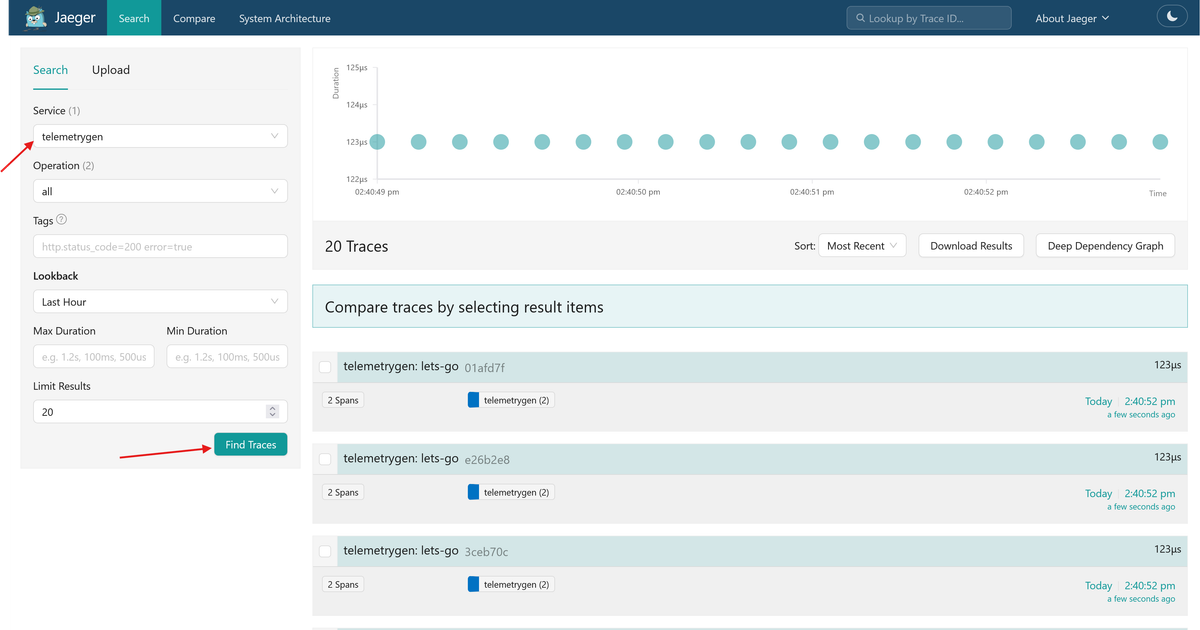Viewport: 1200px width, 630px height.
Task: Open the Lookback dropdown set to Last Hour
Action: click(x=160, y=301)
